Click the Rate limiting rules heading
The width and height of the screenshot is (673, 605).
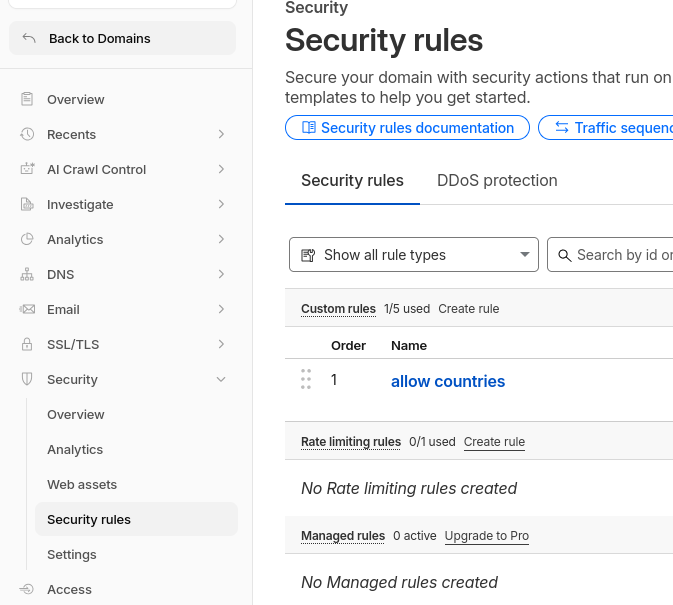click(351, 442)
